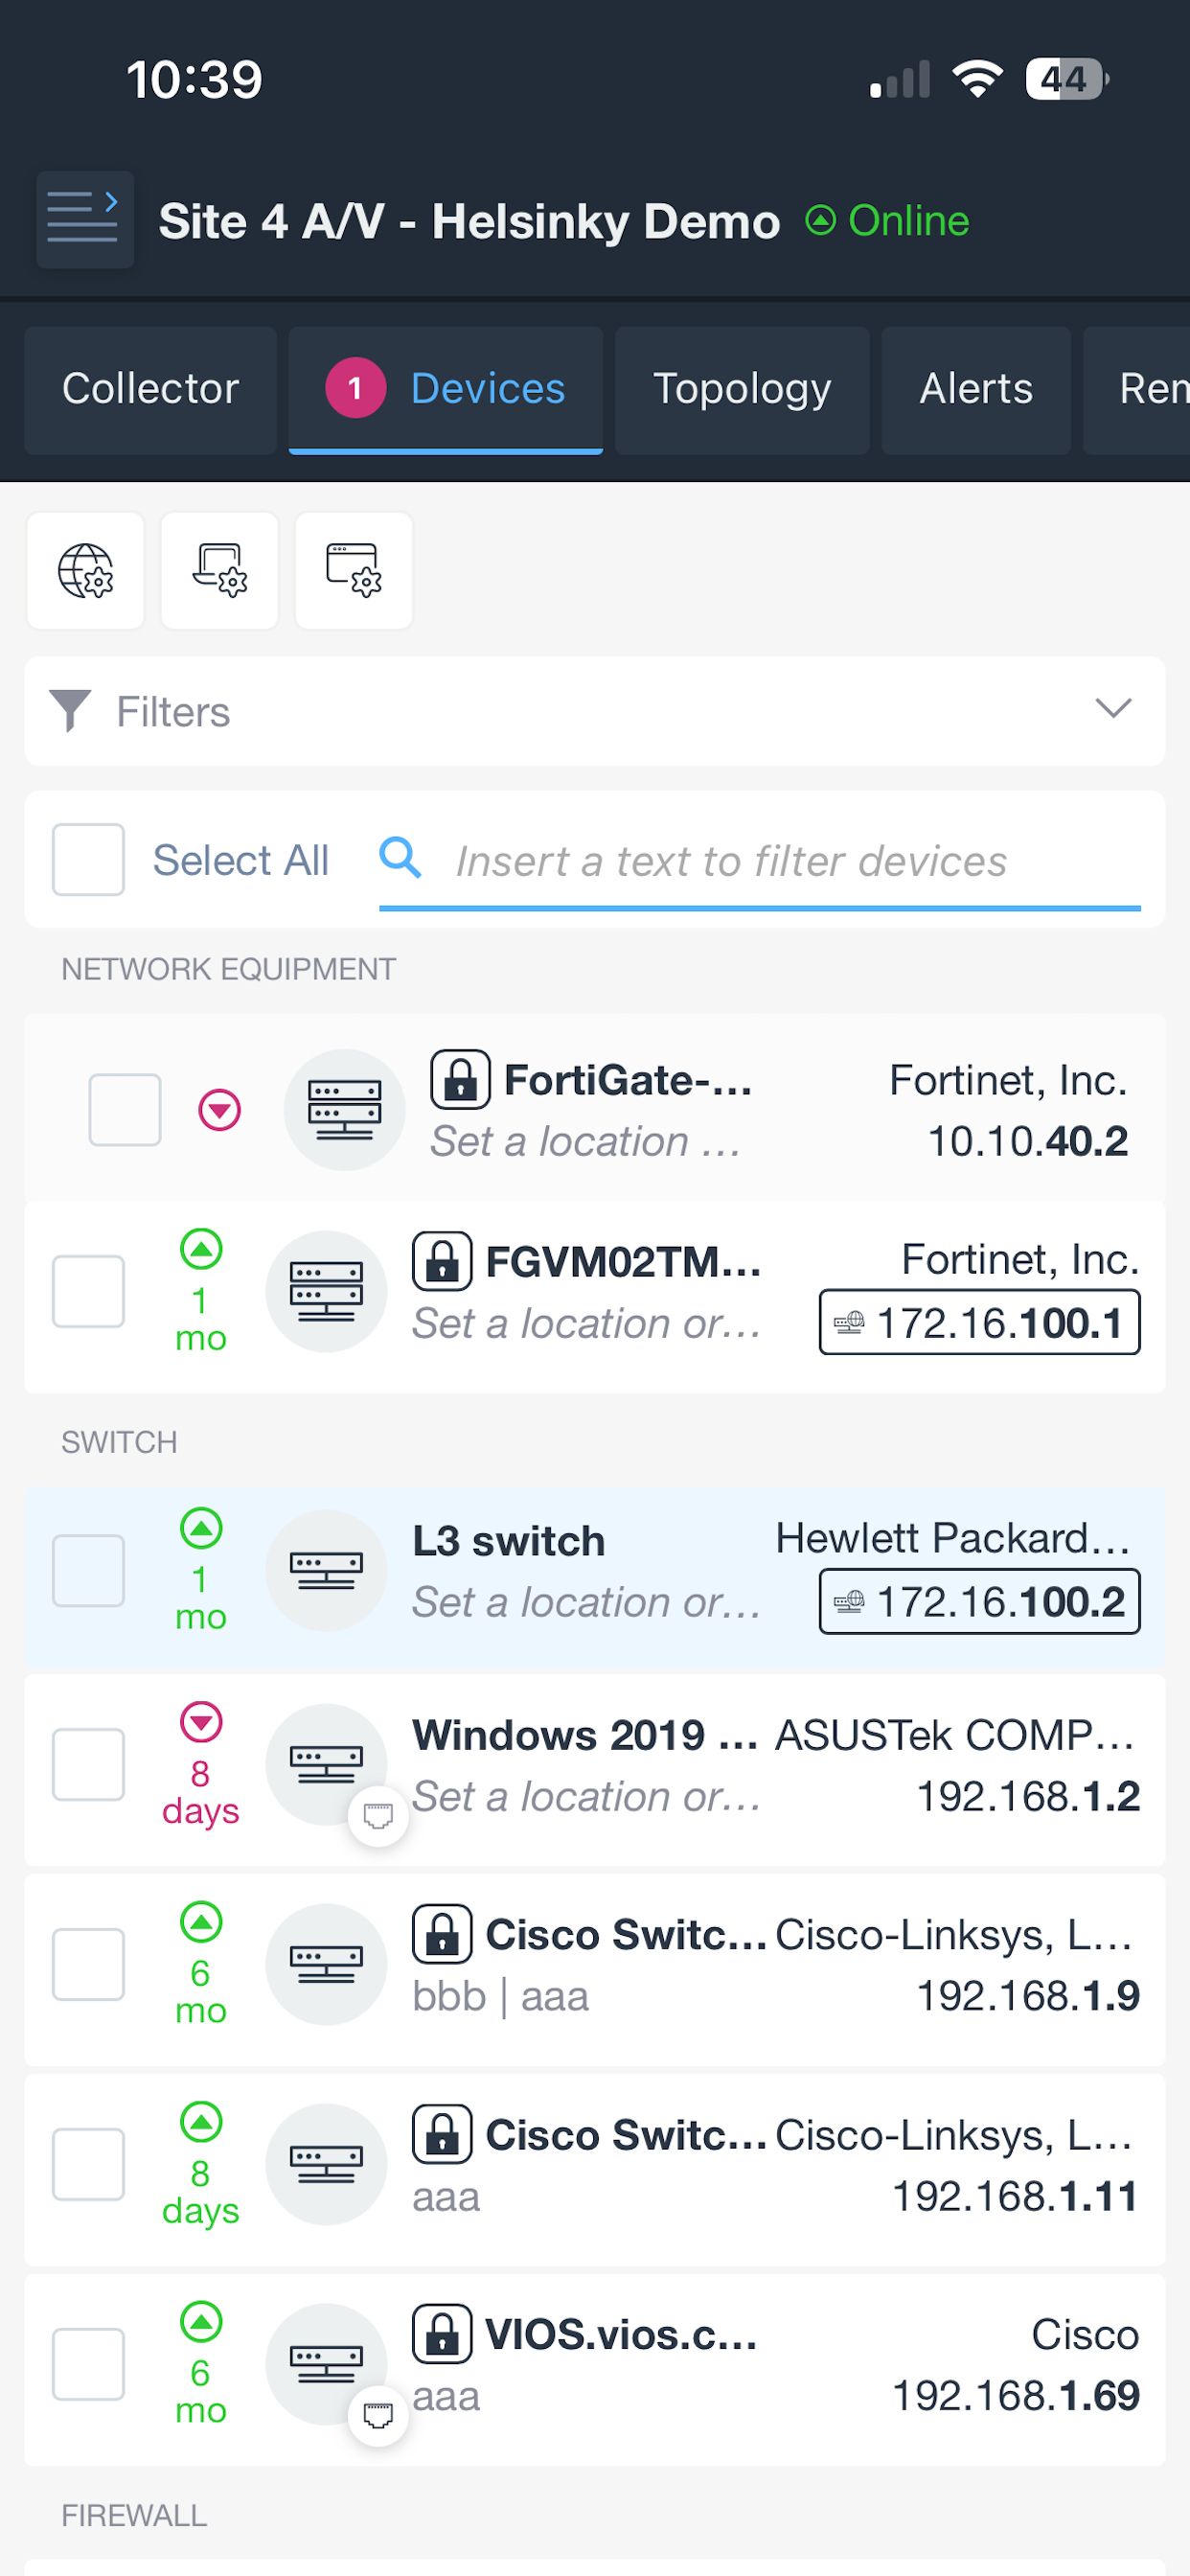Check the Cisco switch 192.168.1.11 checkbox
1190x2576 pixels.
coord(88,2164)
